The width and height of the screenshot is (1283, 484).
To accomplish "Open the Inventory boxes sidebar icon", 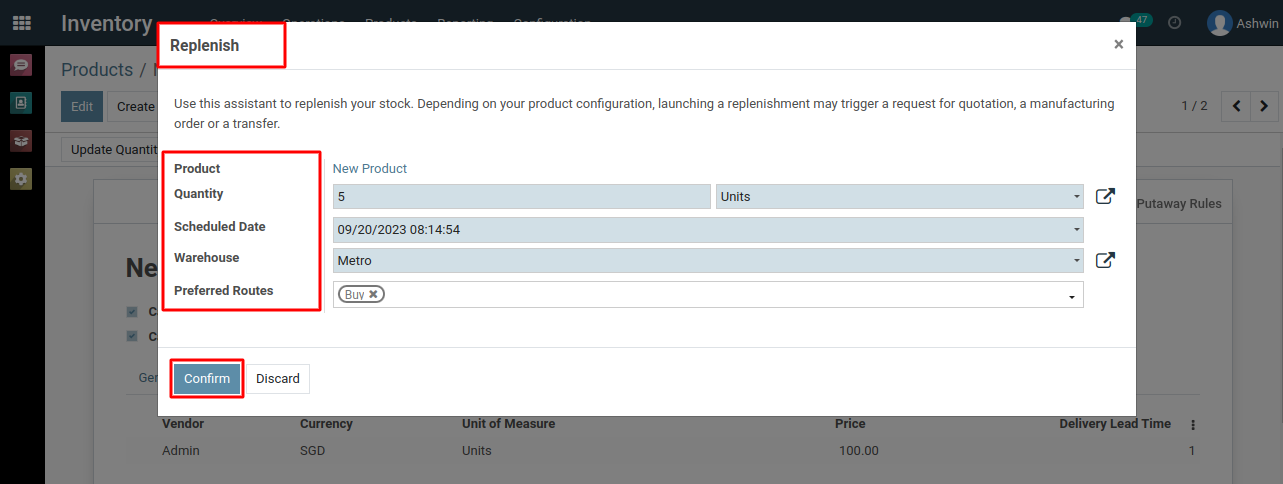I will click(21, 141).
